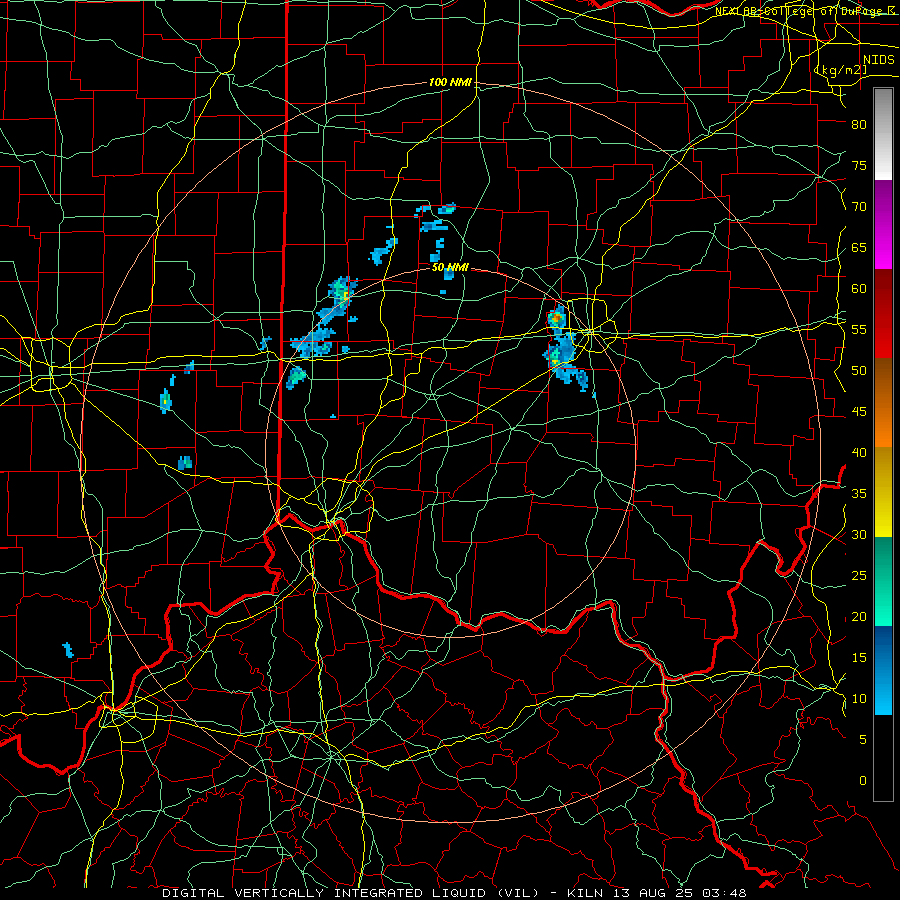
Task: Select the magenta segment of the VIL legend
Action: click(883, 248)
